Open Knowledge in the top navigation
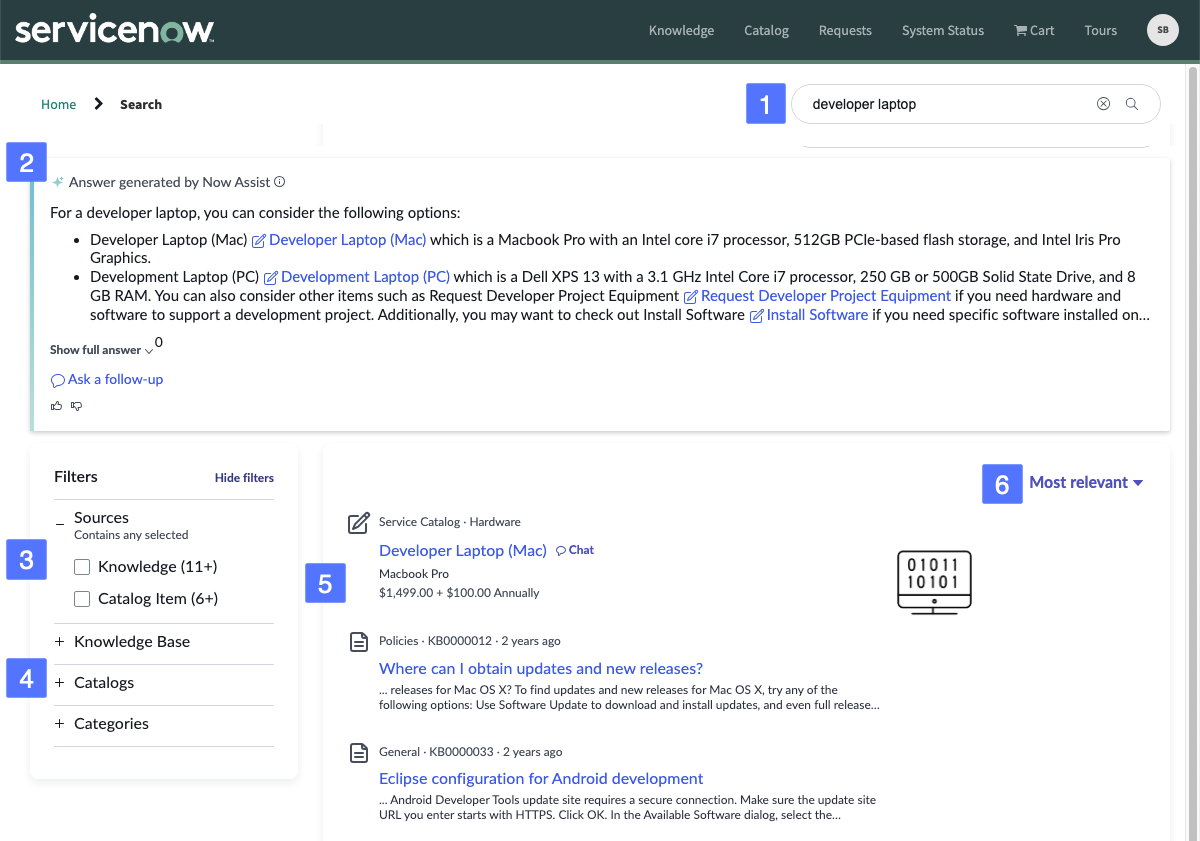1200x841 pixels. (x=681, y=30)
